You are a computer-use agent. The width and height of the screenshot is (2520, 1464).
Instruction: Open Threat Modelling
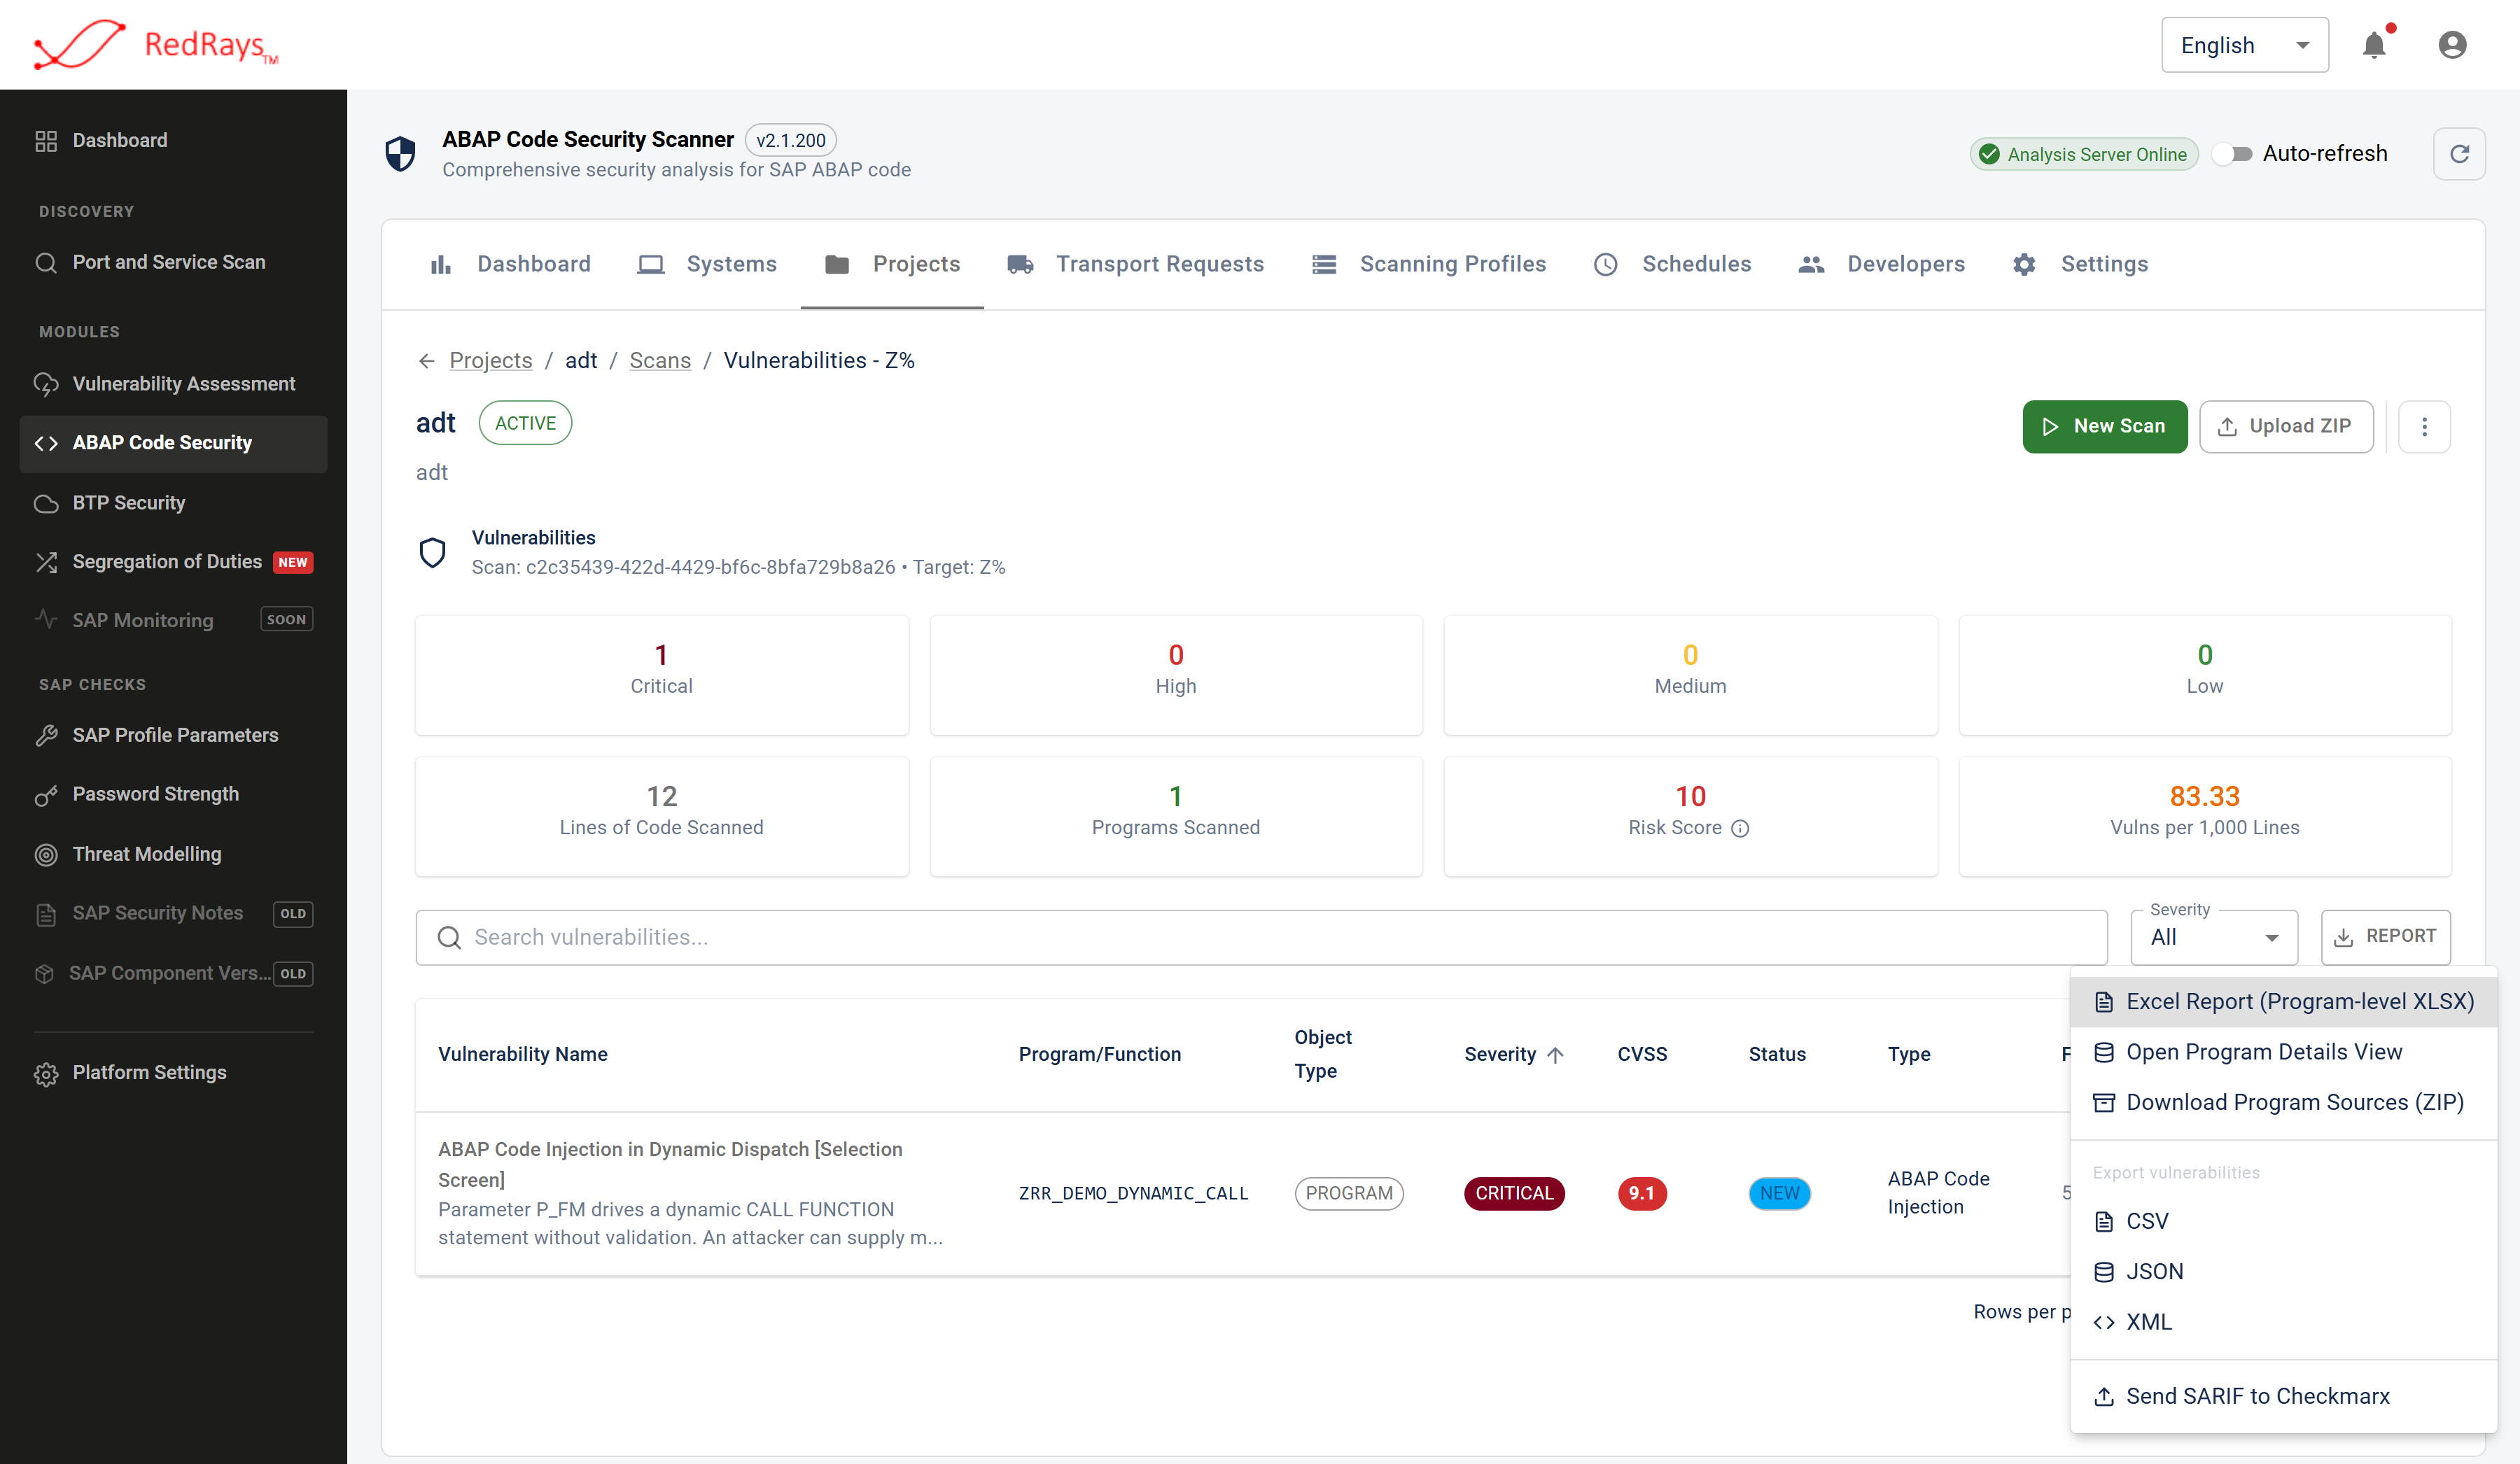click(173, 854)
